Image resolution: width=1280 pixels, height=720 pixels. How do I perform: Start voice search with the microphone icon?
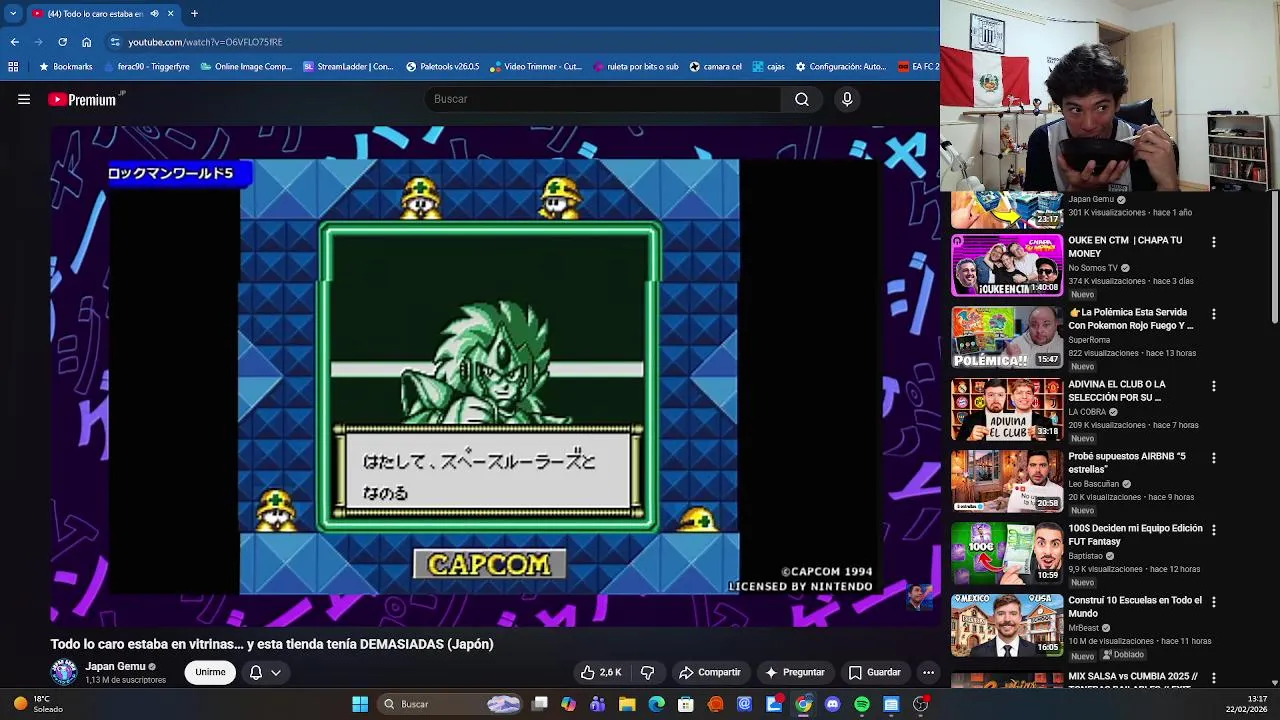point(847,99)
